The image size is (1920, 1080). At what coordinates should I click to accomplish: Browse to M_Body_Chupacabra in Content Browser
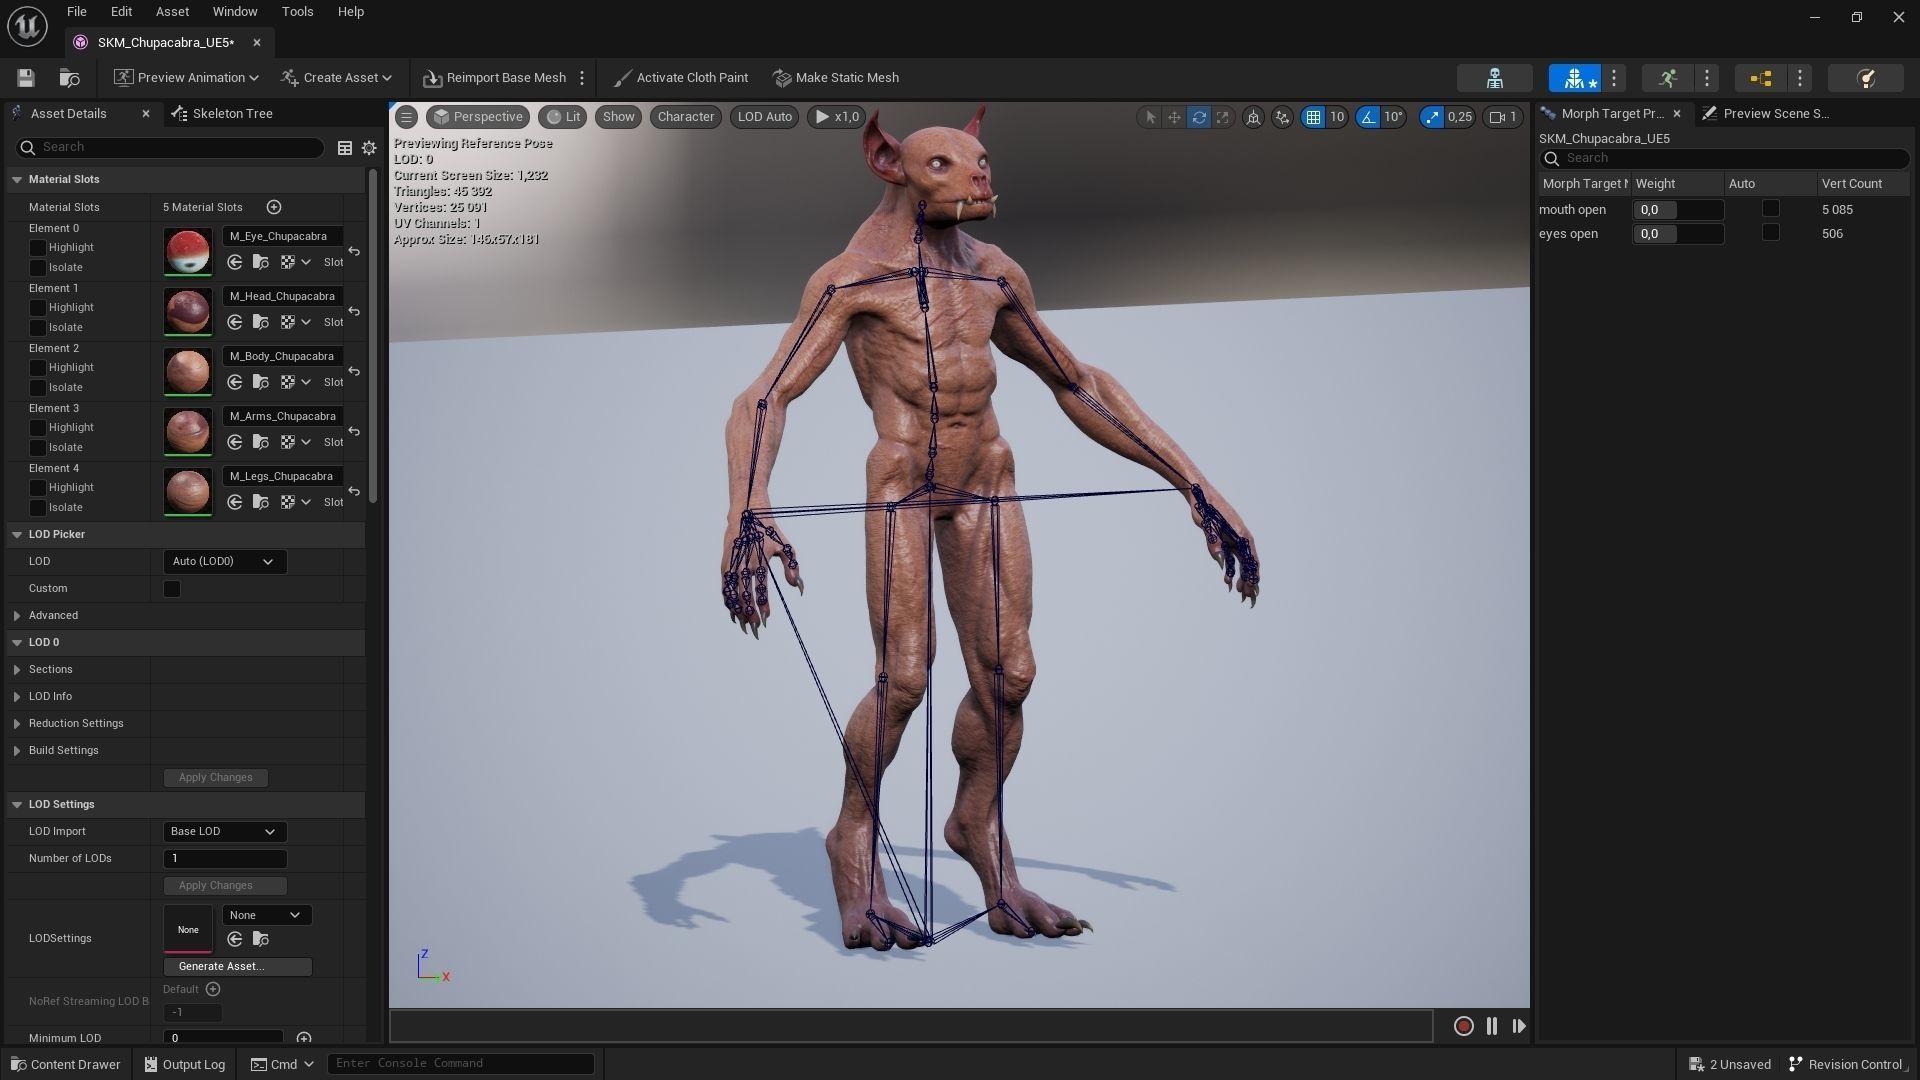(x=261, y=382)
